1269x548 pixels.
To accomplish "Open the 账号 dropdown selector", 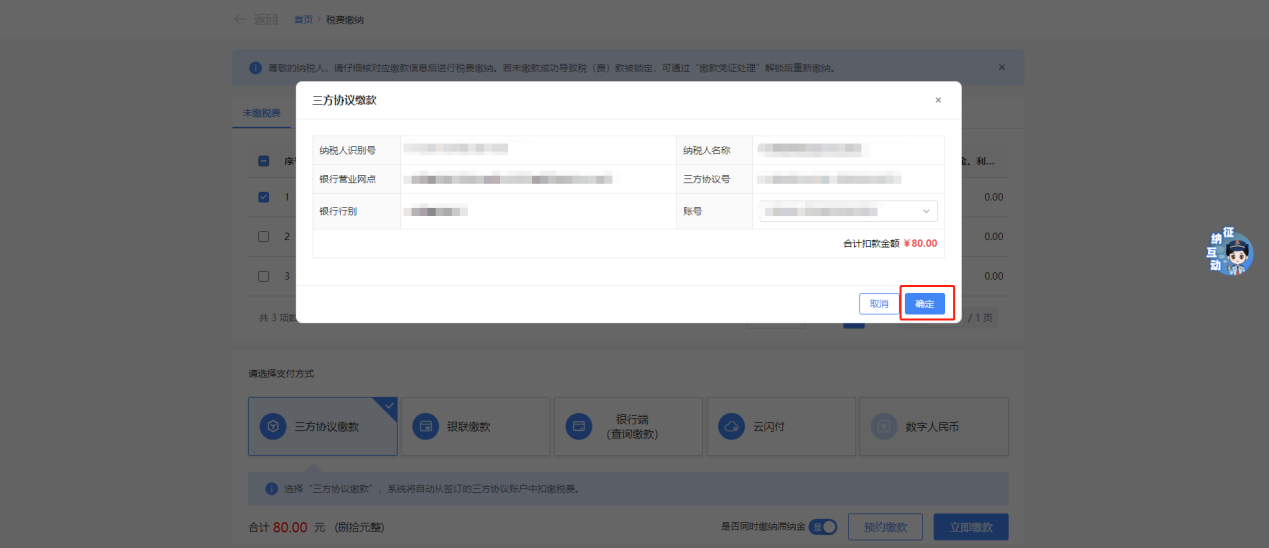I will click(x=847, y=211).
